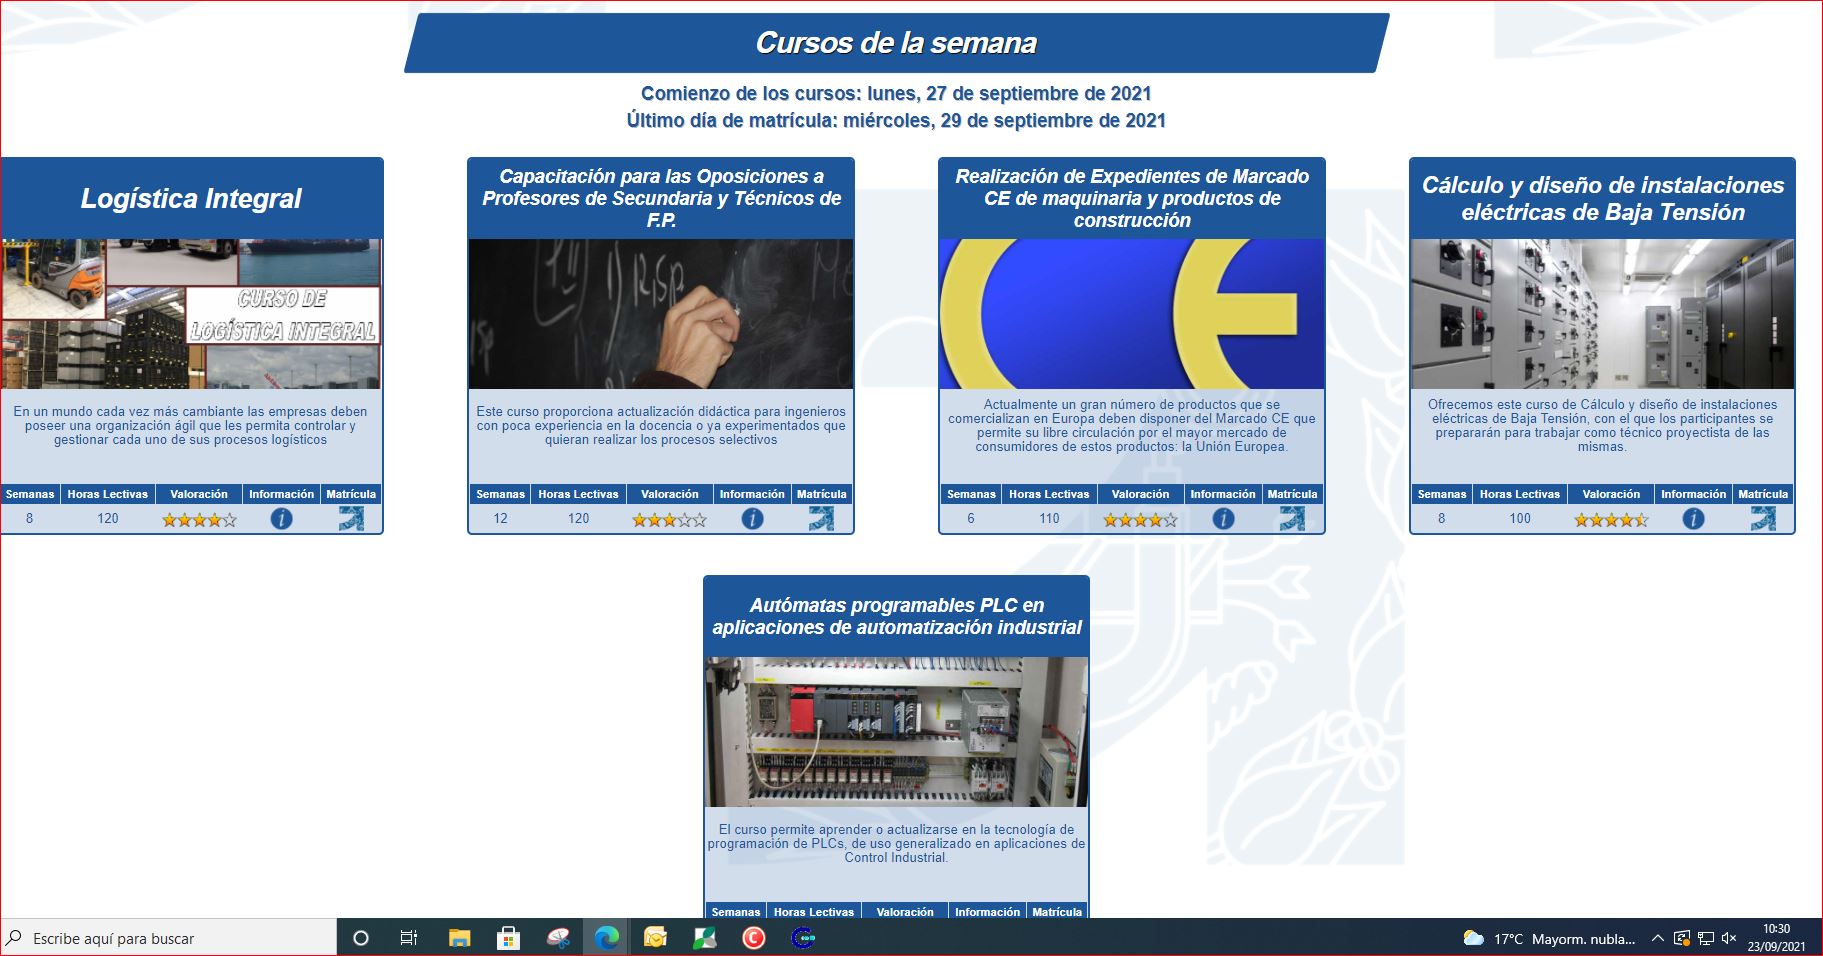This screenshot has width=1823, height=956.
Task: Open the weather widget 17°C
Action: point(1549,938)
